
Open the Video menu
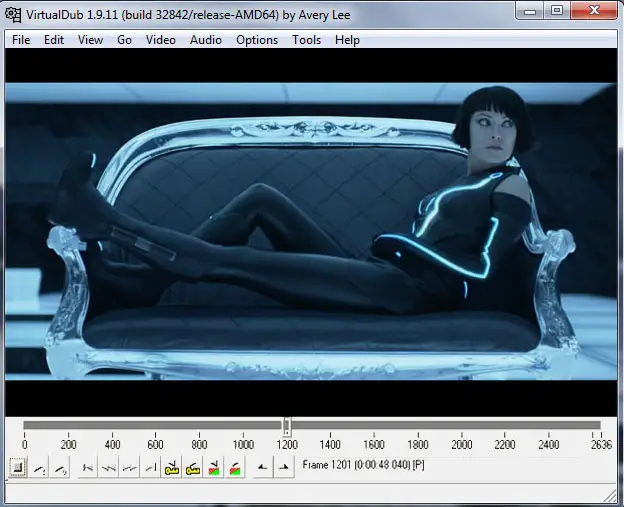161,40
